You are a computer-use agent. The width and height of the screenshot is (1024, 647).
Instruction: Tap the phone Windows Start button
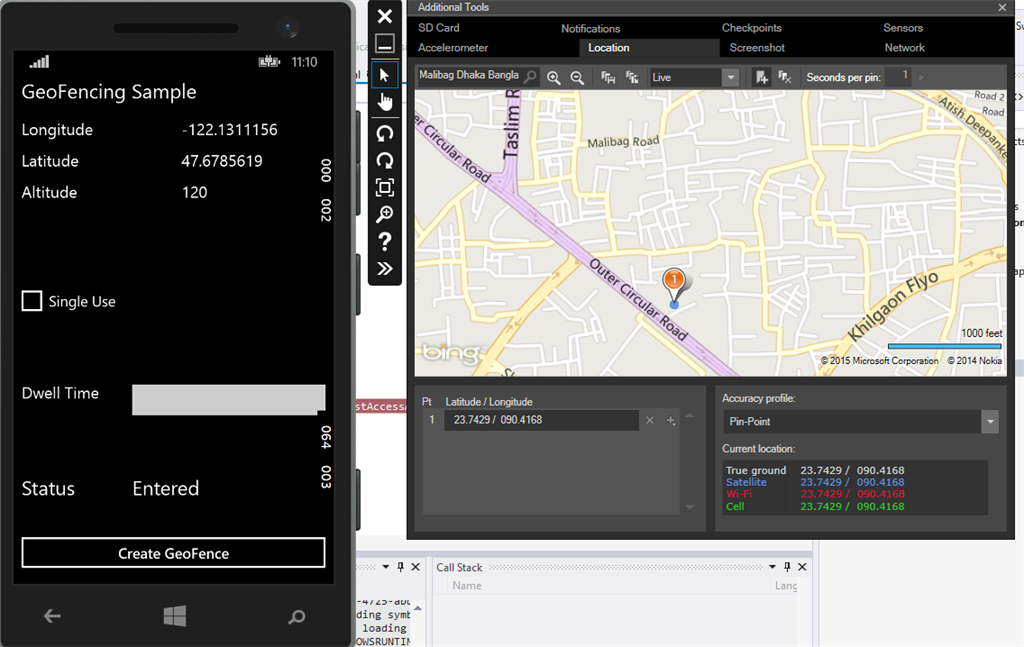click(x=174, y=616)
